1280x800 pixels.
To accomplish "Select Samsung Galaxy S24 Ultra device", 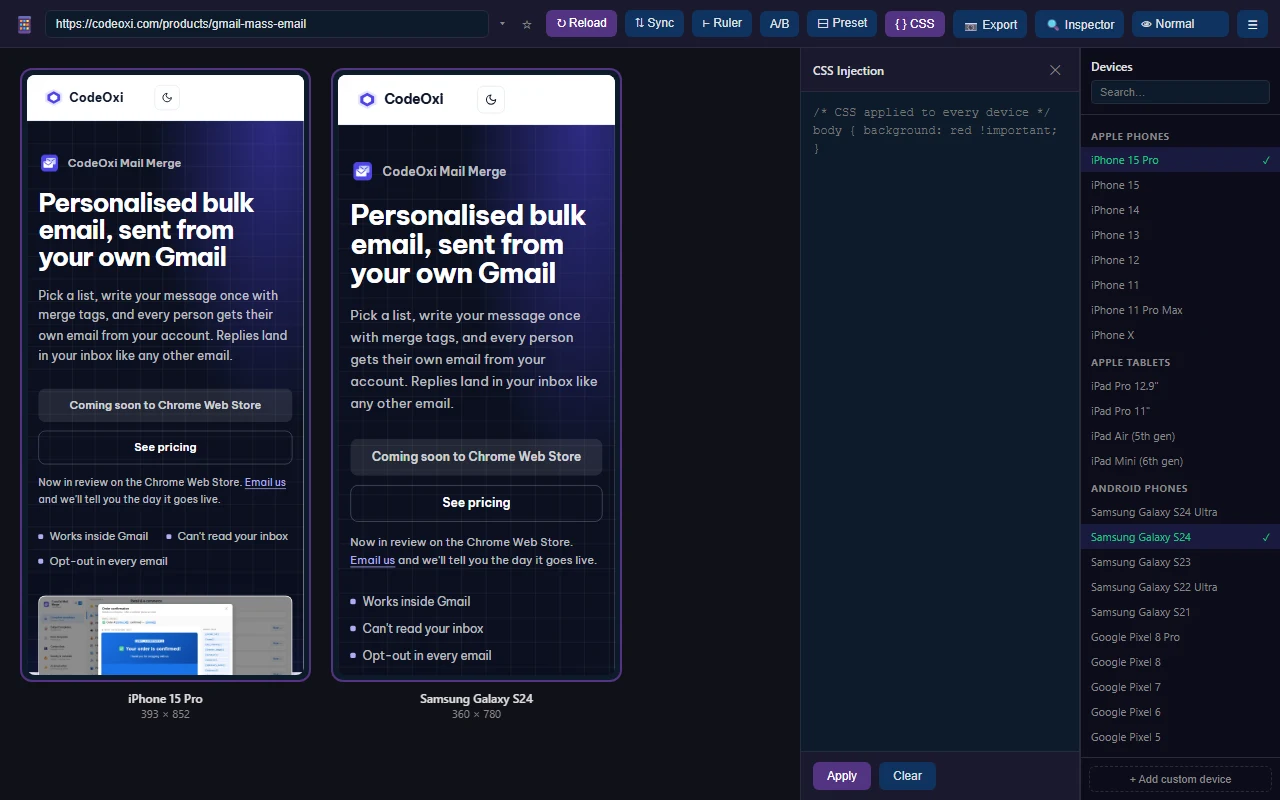I will 1180,512.
